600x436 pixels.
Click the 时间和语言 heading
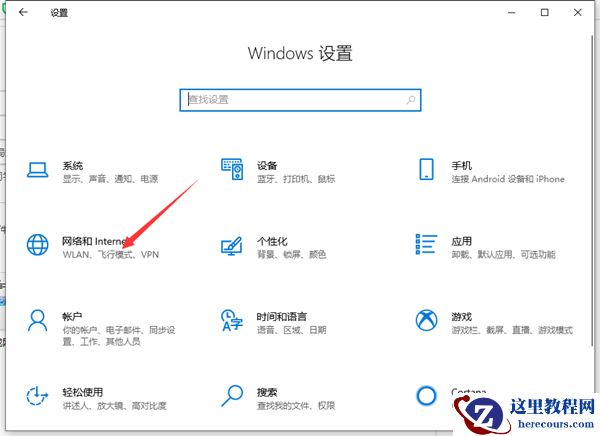coord(282,317)
